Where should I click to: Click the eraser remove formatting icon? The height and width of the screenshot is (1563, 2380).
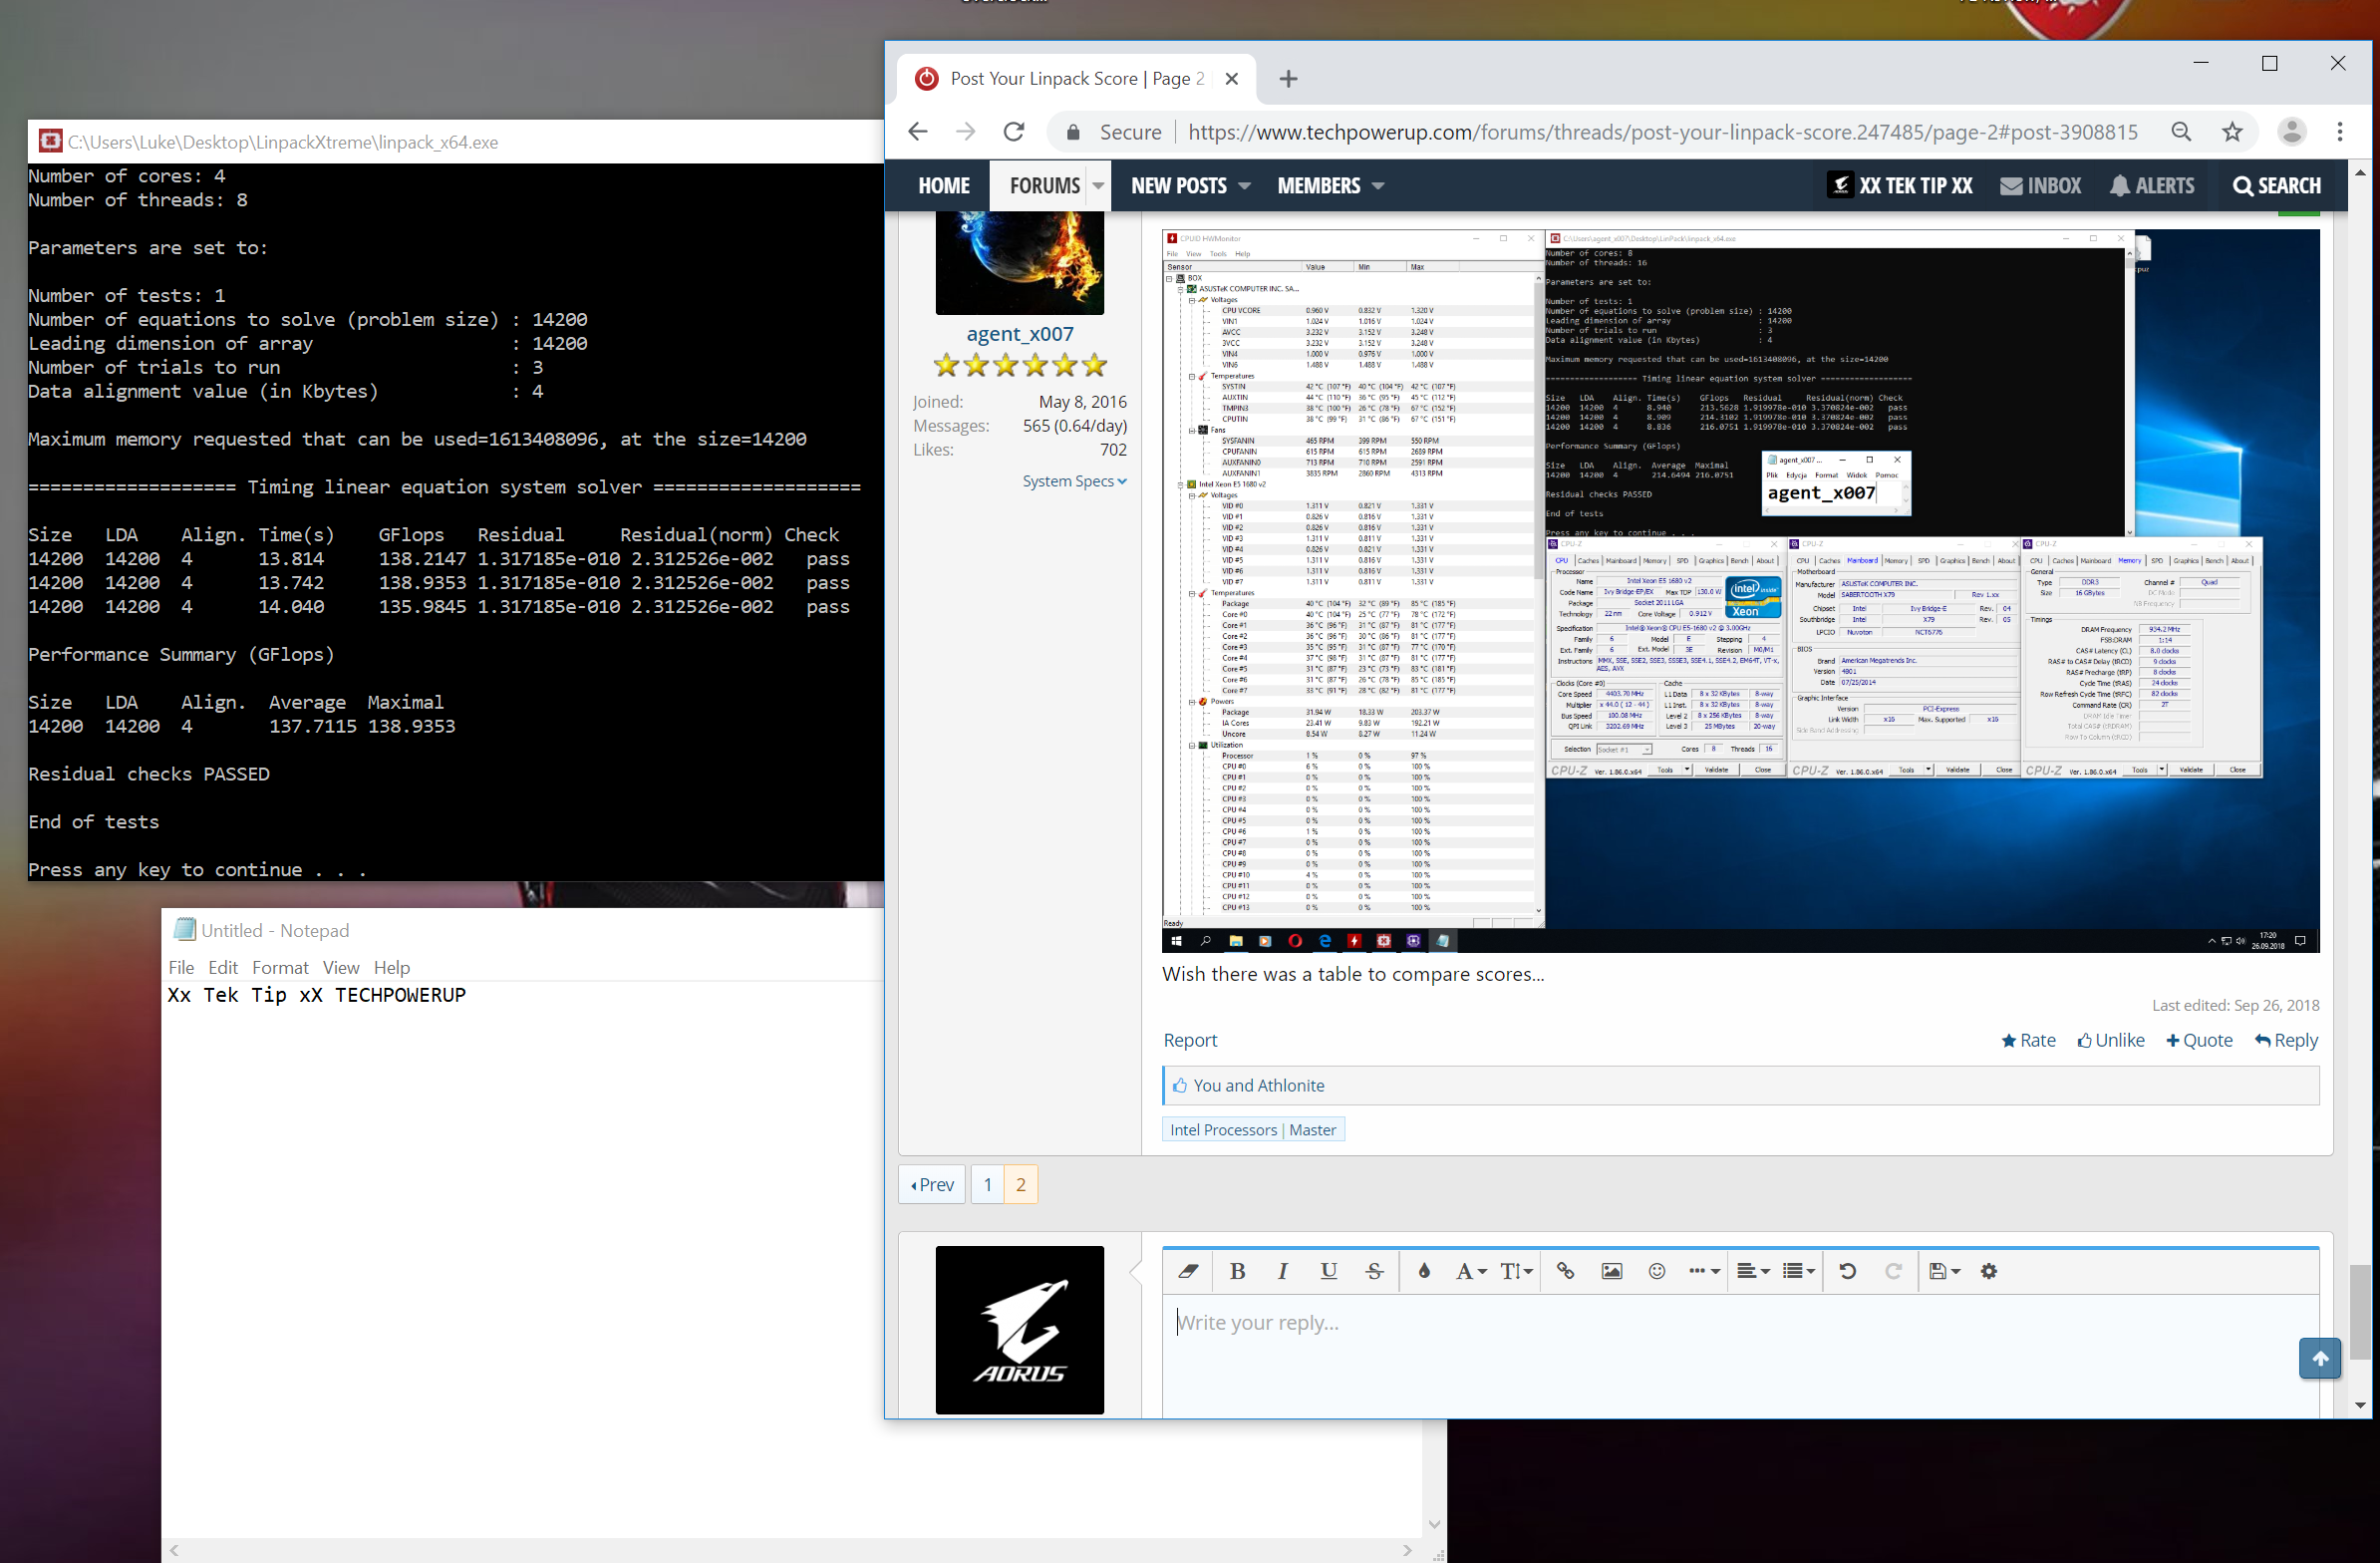pos(1188,1271)
